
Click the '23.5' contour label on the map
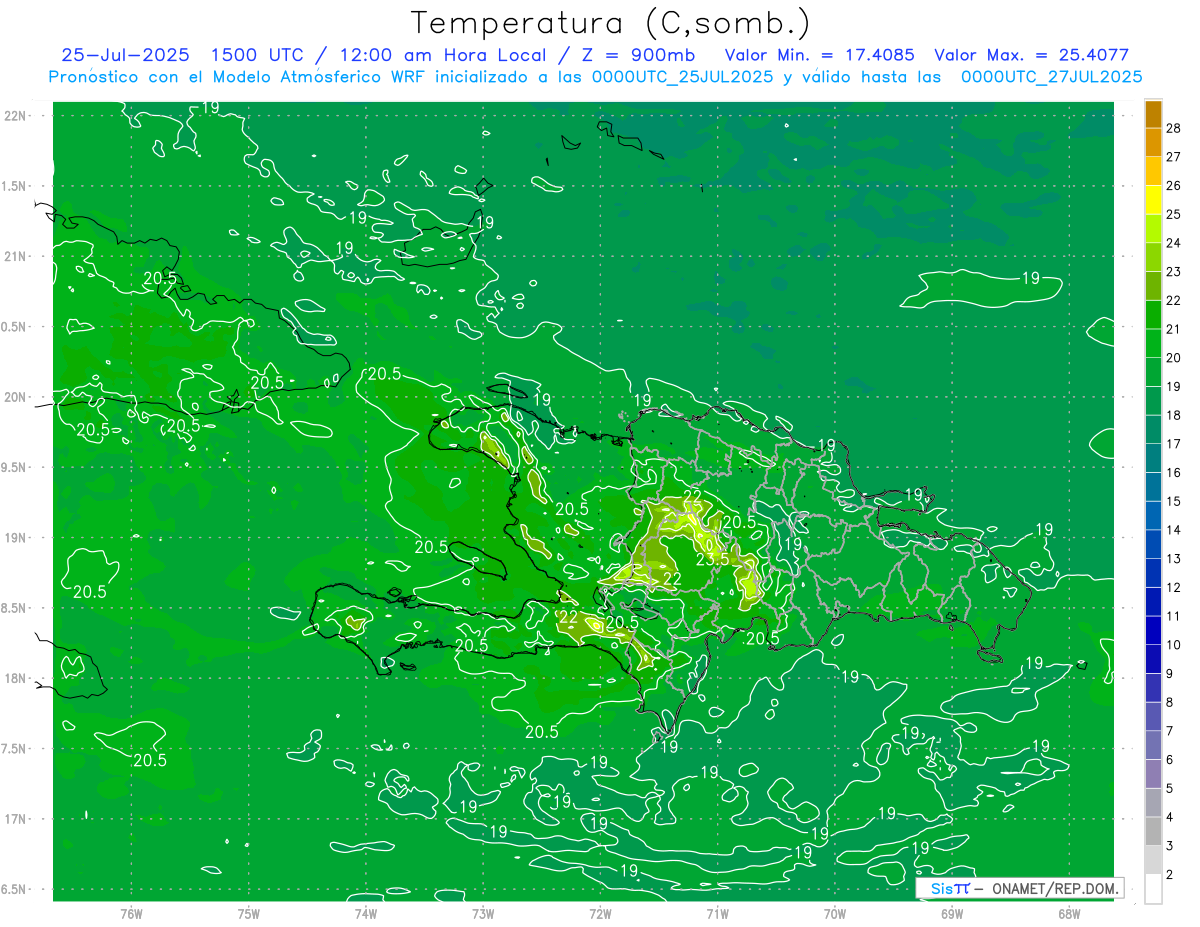(712, 559)
